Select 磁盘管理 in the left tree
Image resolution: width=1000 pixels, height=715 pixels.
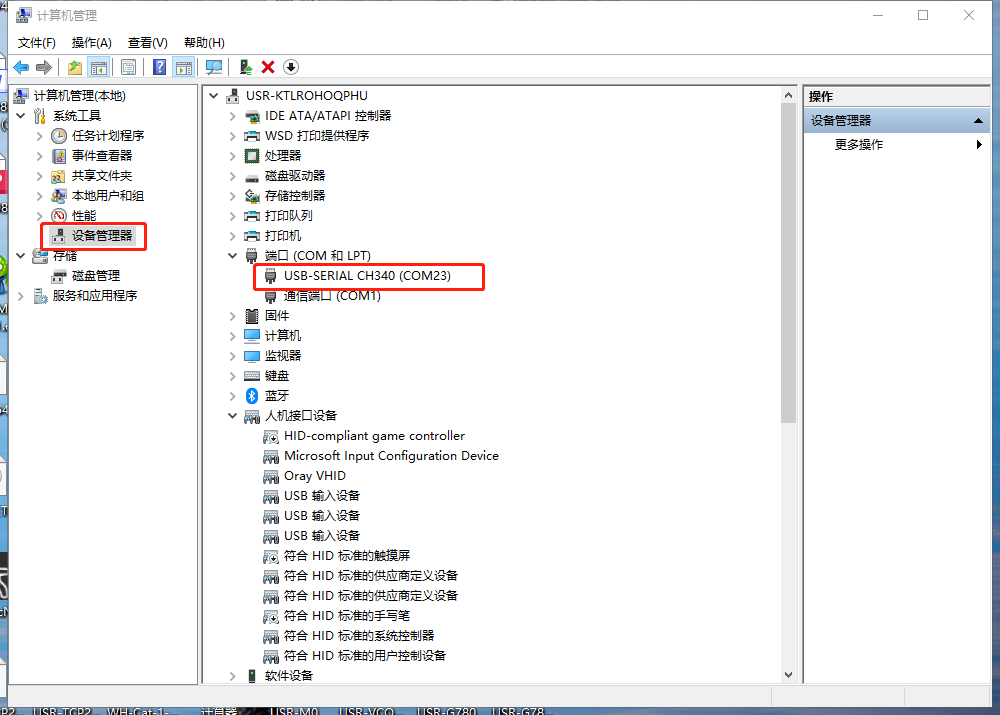click(96, 276)
